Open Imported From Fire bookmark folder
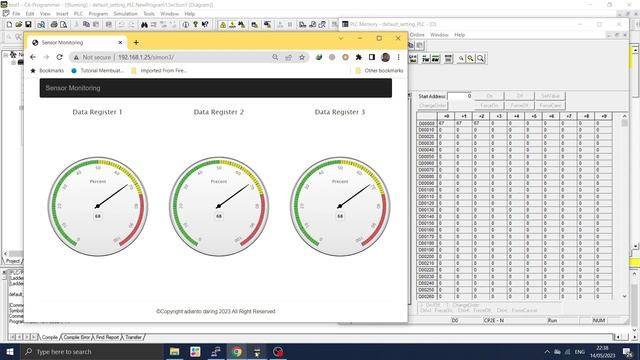Screen dimensions: 640x360 [x=159, y=71]
